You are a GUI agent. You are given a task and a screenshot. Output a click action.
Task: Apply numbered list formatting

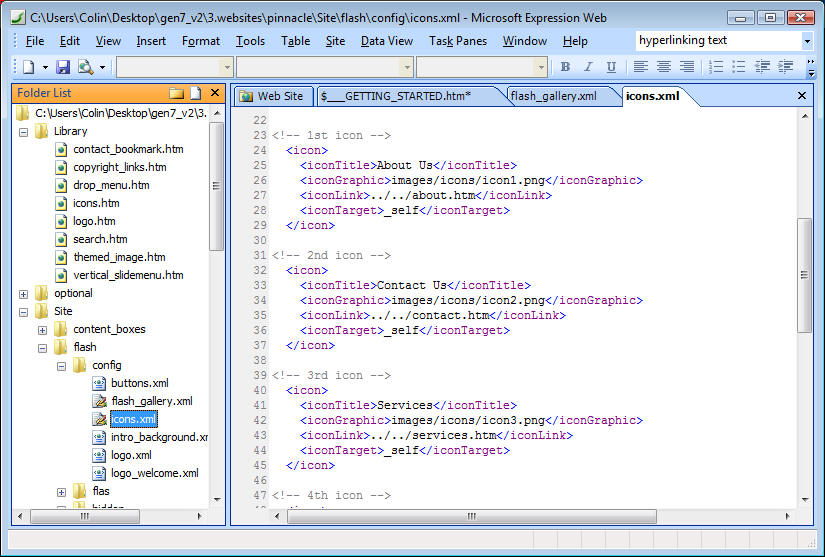(x=716, y=67)
